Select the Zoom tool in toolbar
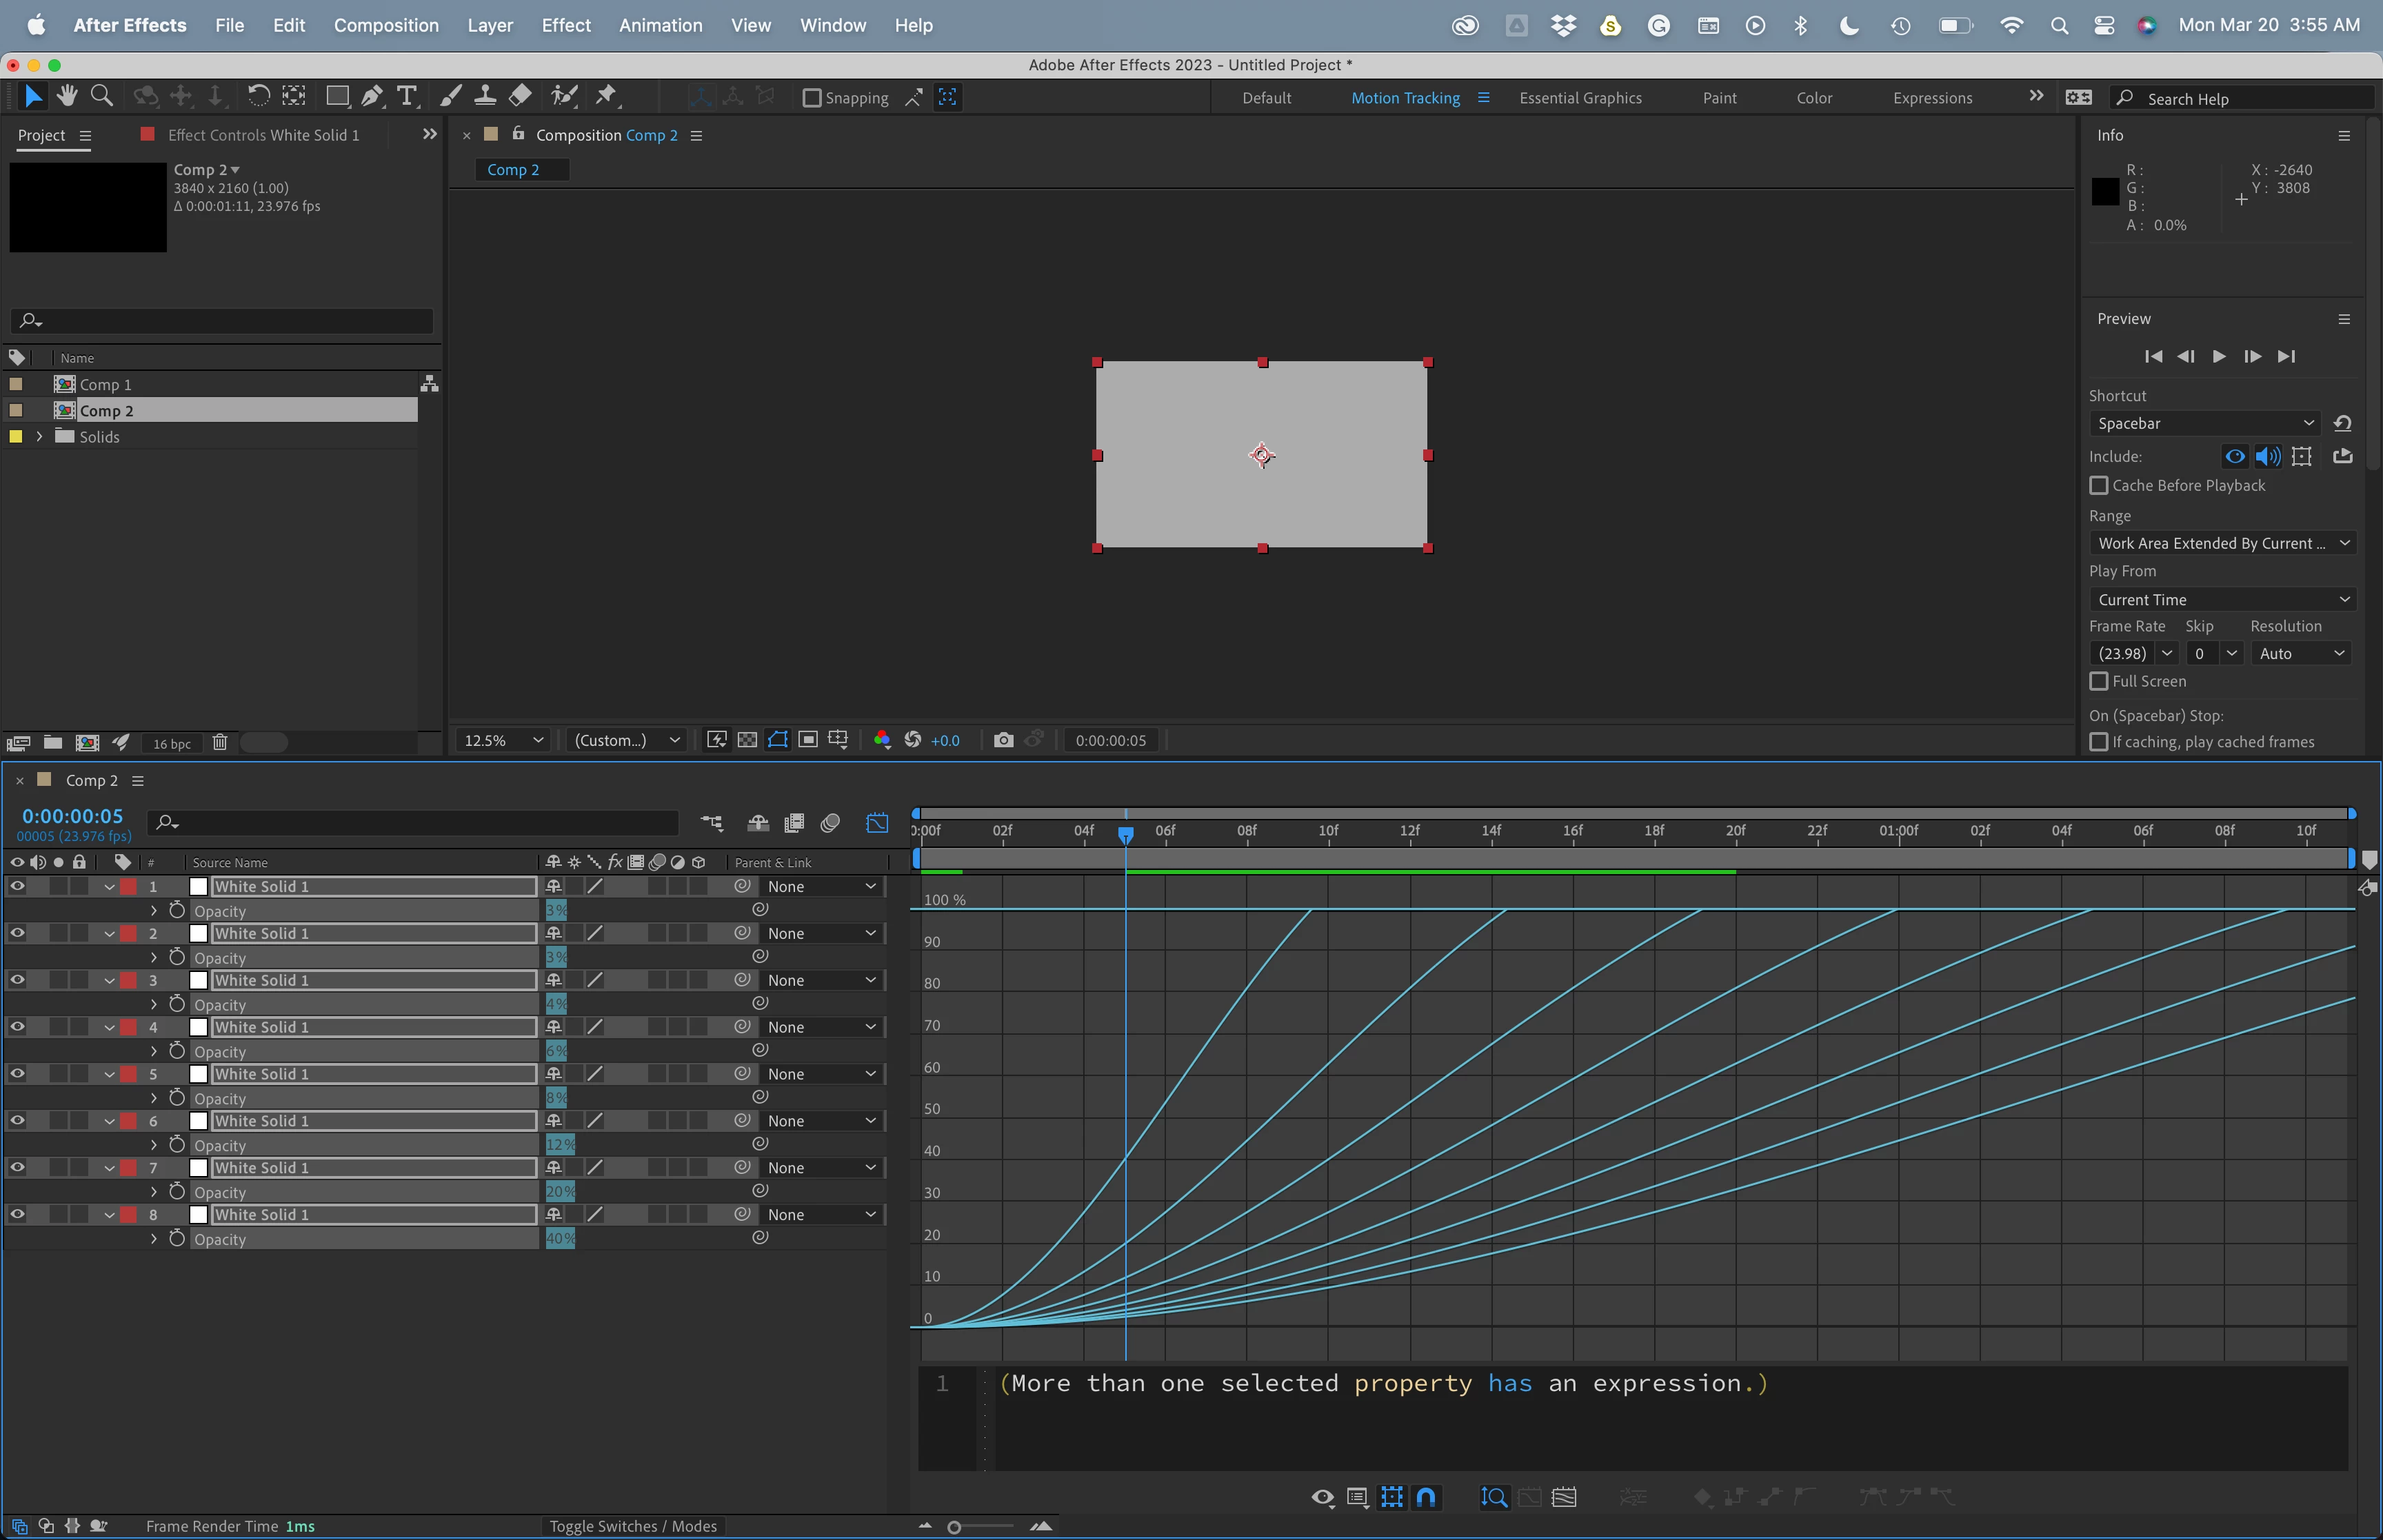Viewport: 2383px width, 1540px height. click(x=101, y=96)
